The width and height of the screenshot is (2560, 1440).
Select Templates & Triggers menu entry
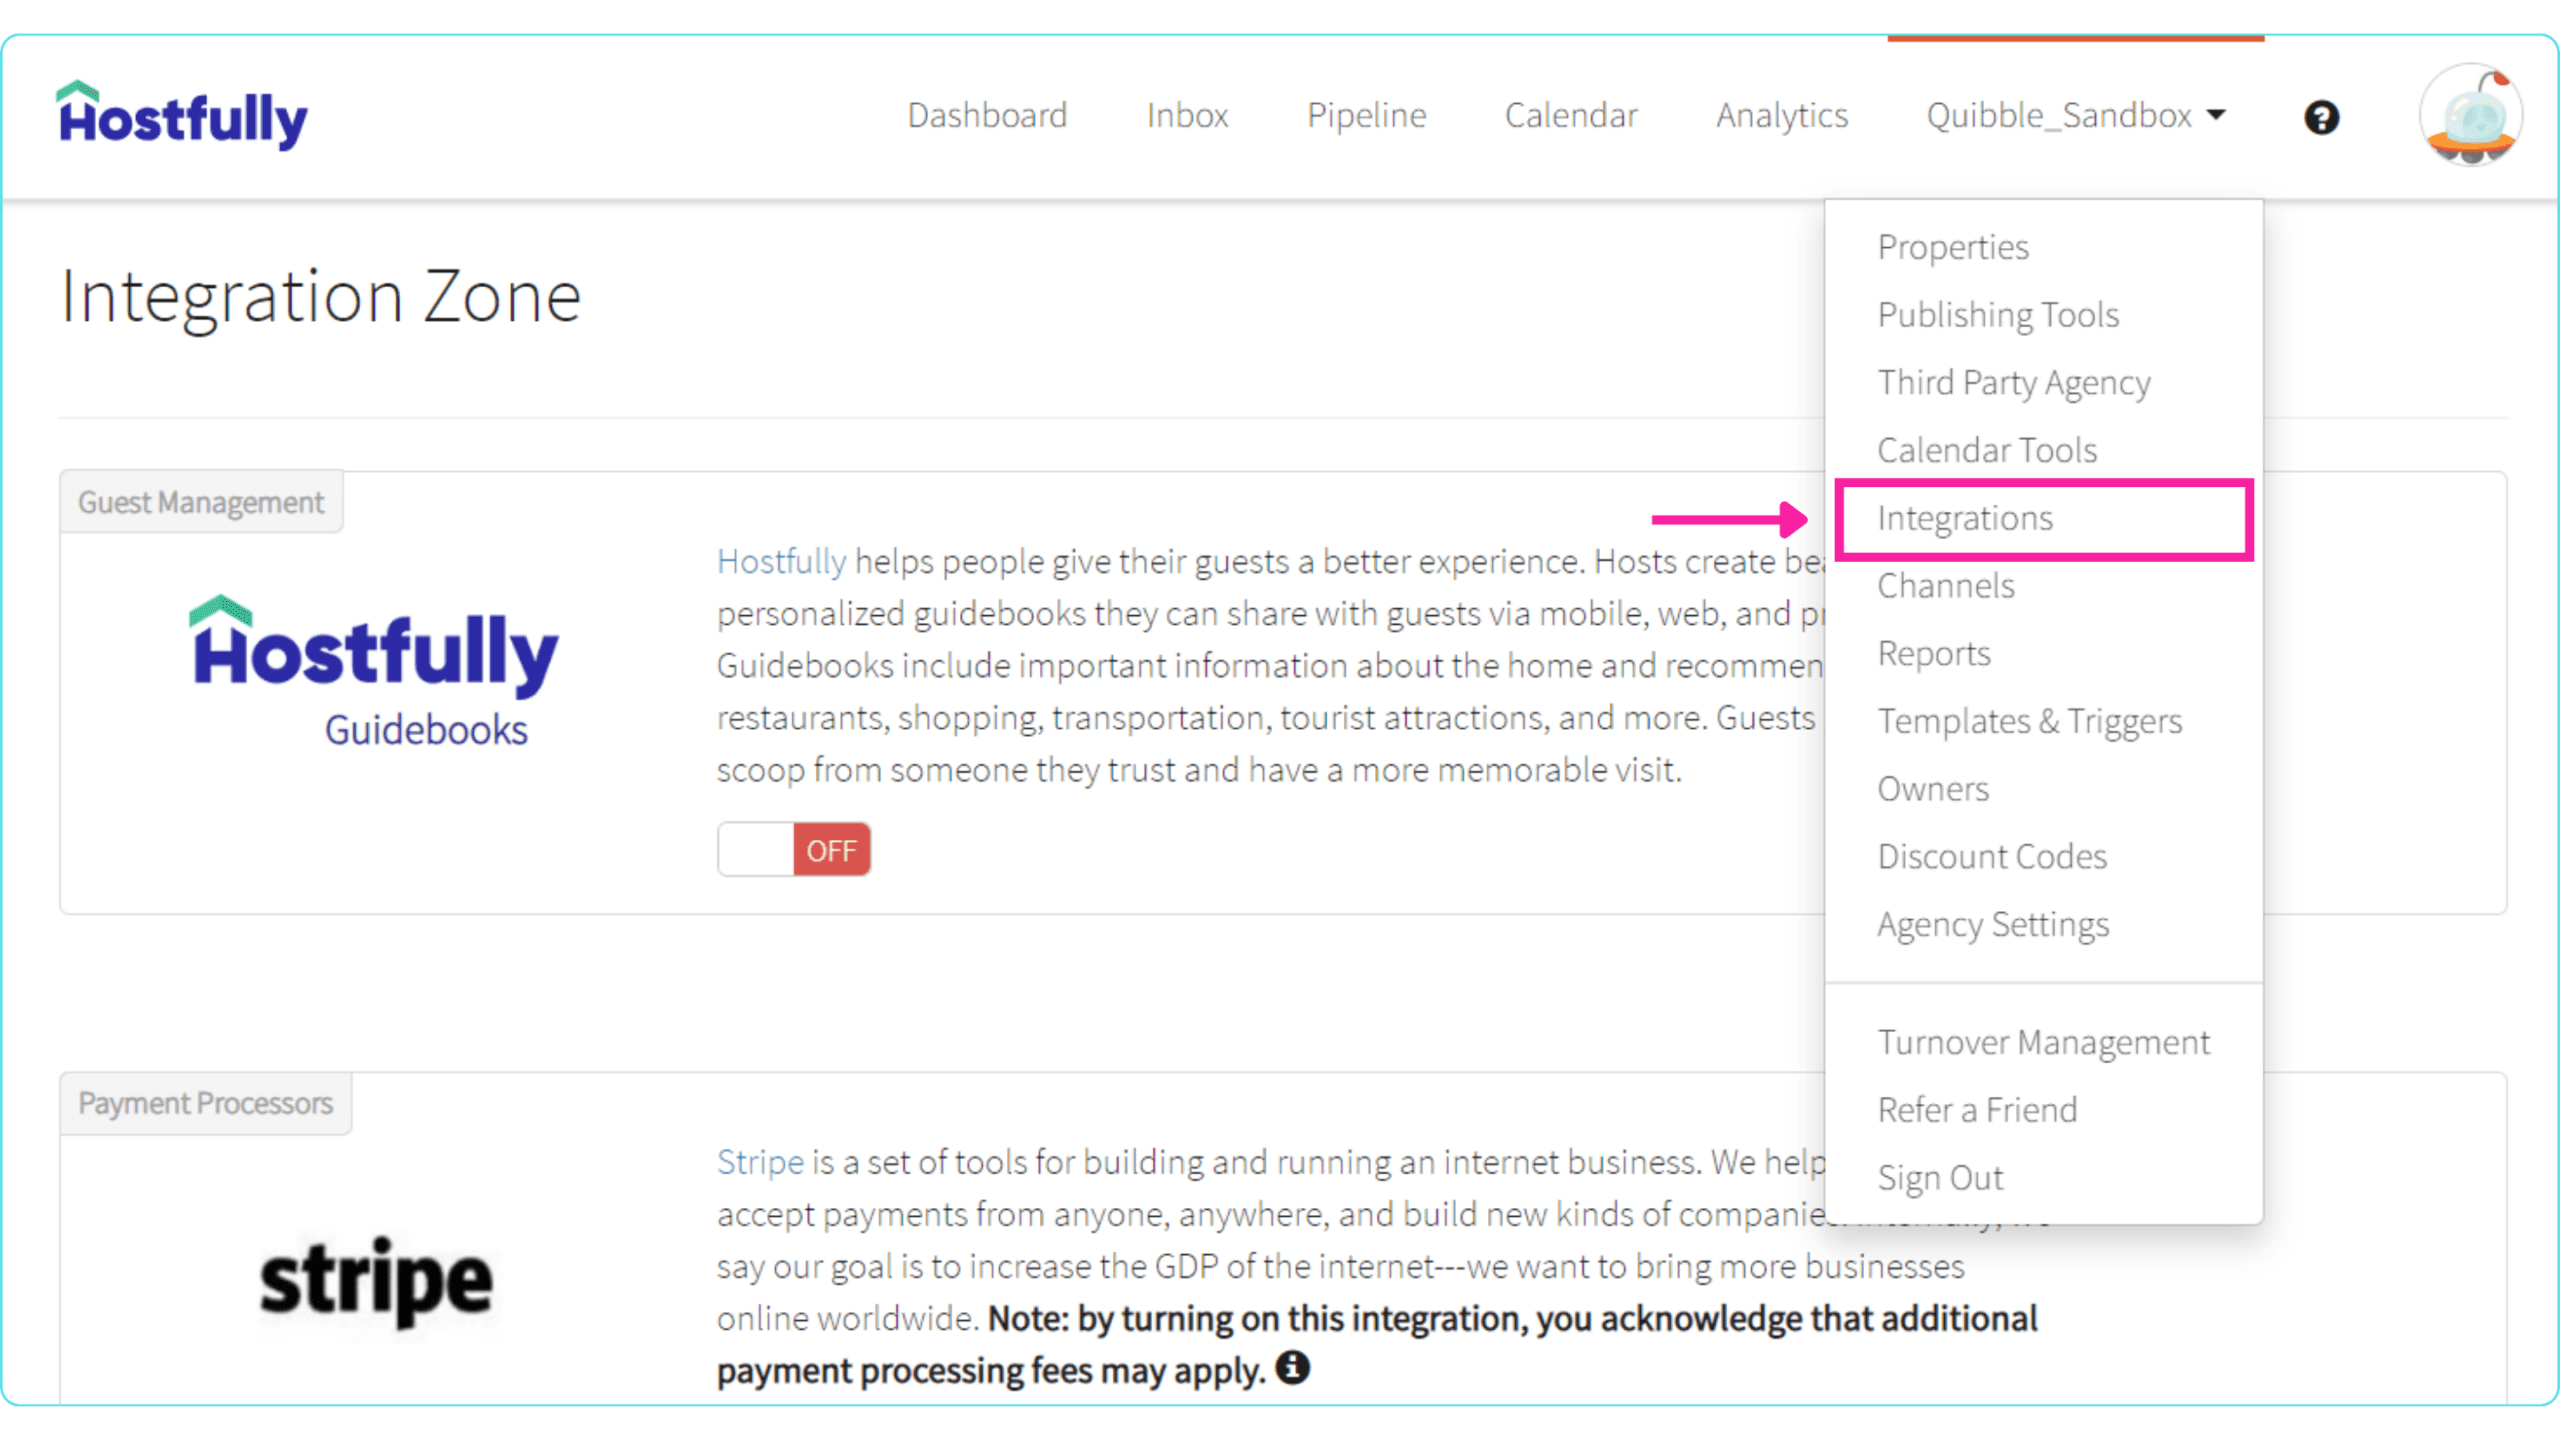point(2030,721)
